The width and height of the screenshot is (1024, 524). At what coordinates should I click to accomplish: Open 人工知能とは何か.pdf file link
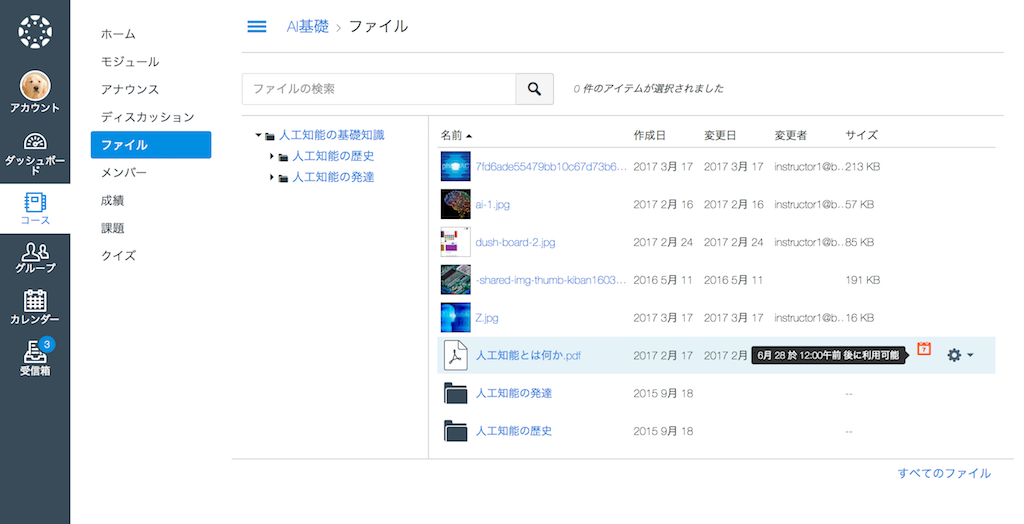click(528, 356)
